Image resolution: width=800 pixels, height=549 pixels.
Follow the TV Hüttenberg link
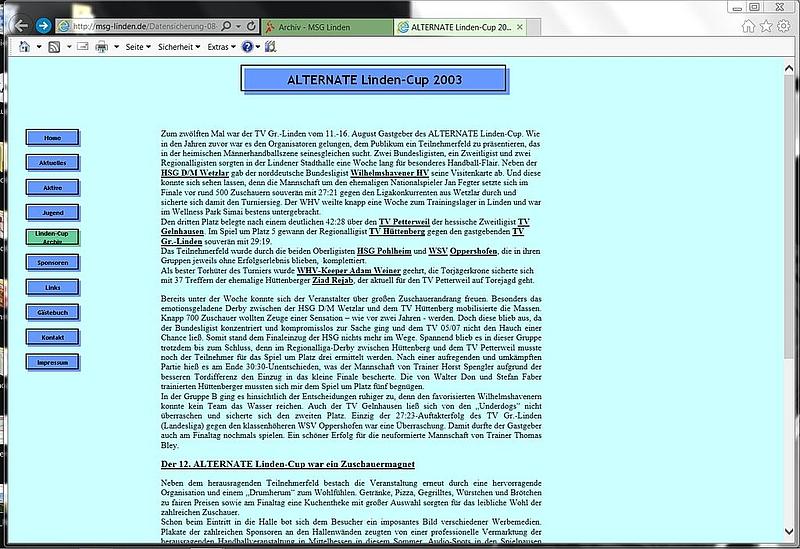[x=397, y=232]
